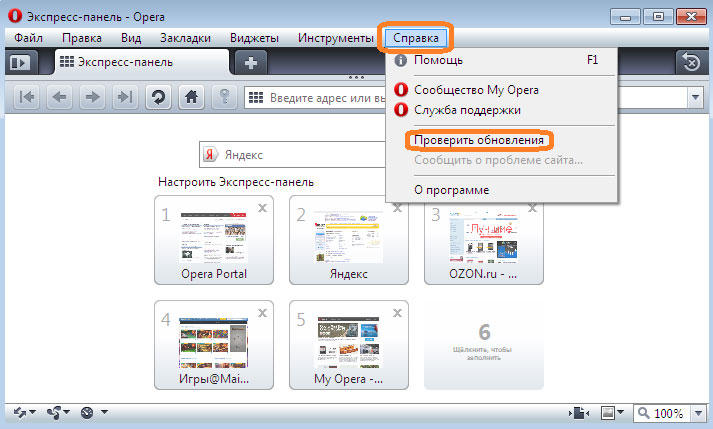
Task: Open the zoom 100% dropdown arrow
Action: (698, 413)
